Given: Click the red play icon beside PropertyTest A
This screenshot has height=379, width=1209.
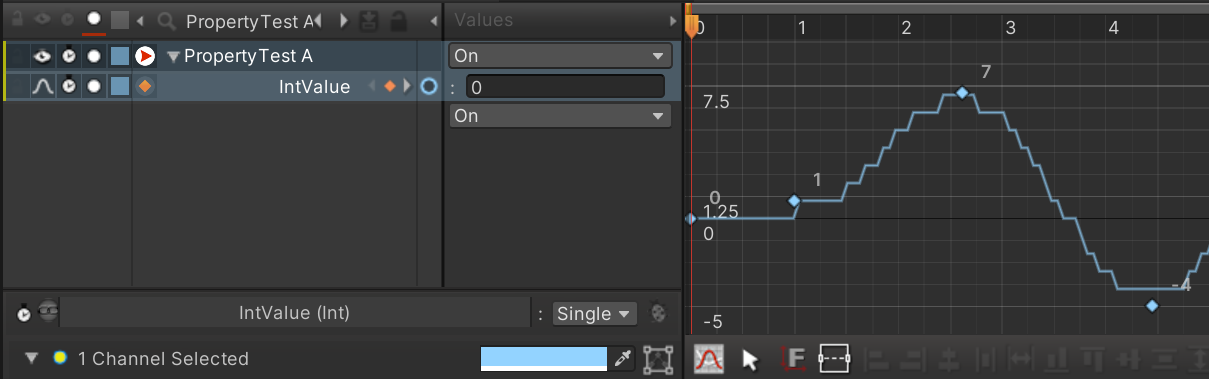Looking at the screenshot, I should tap(145, 56).
